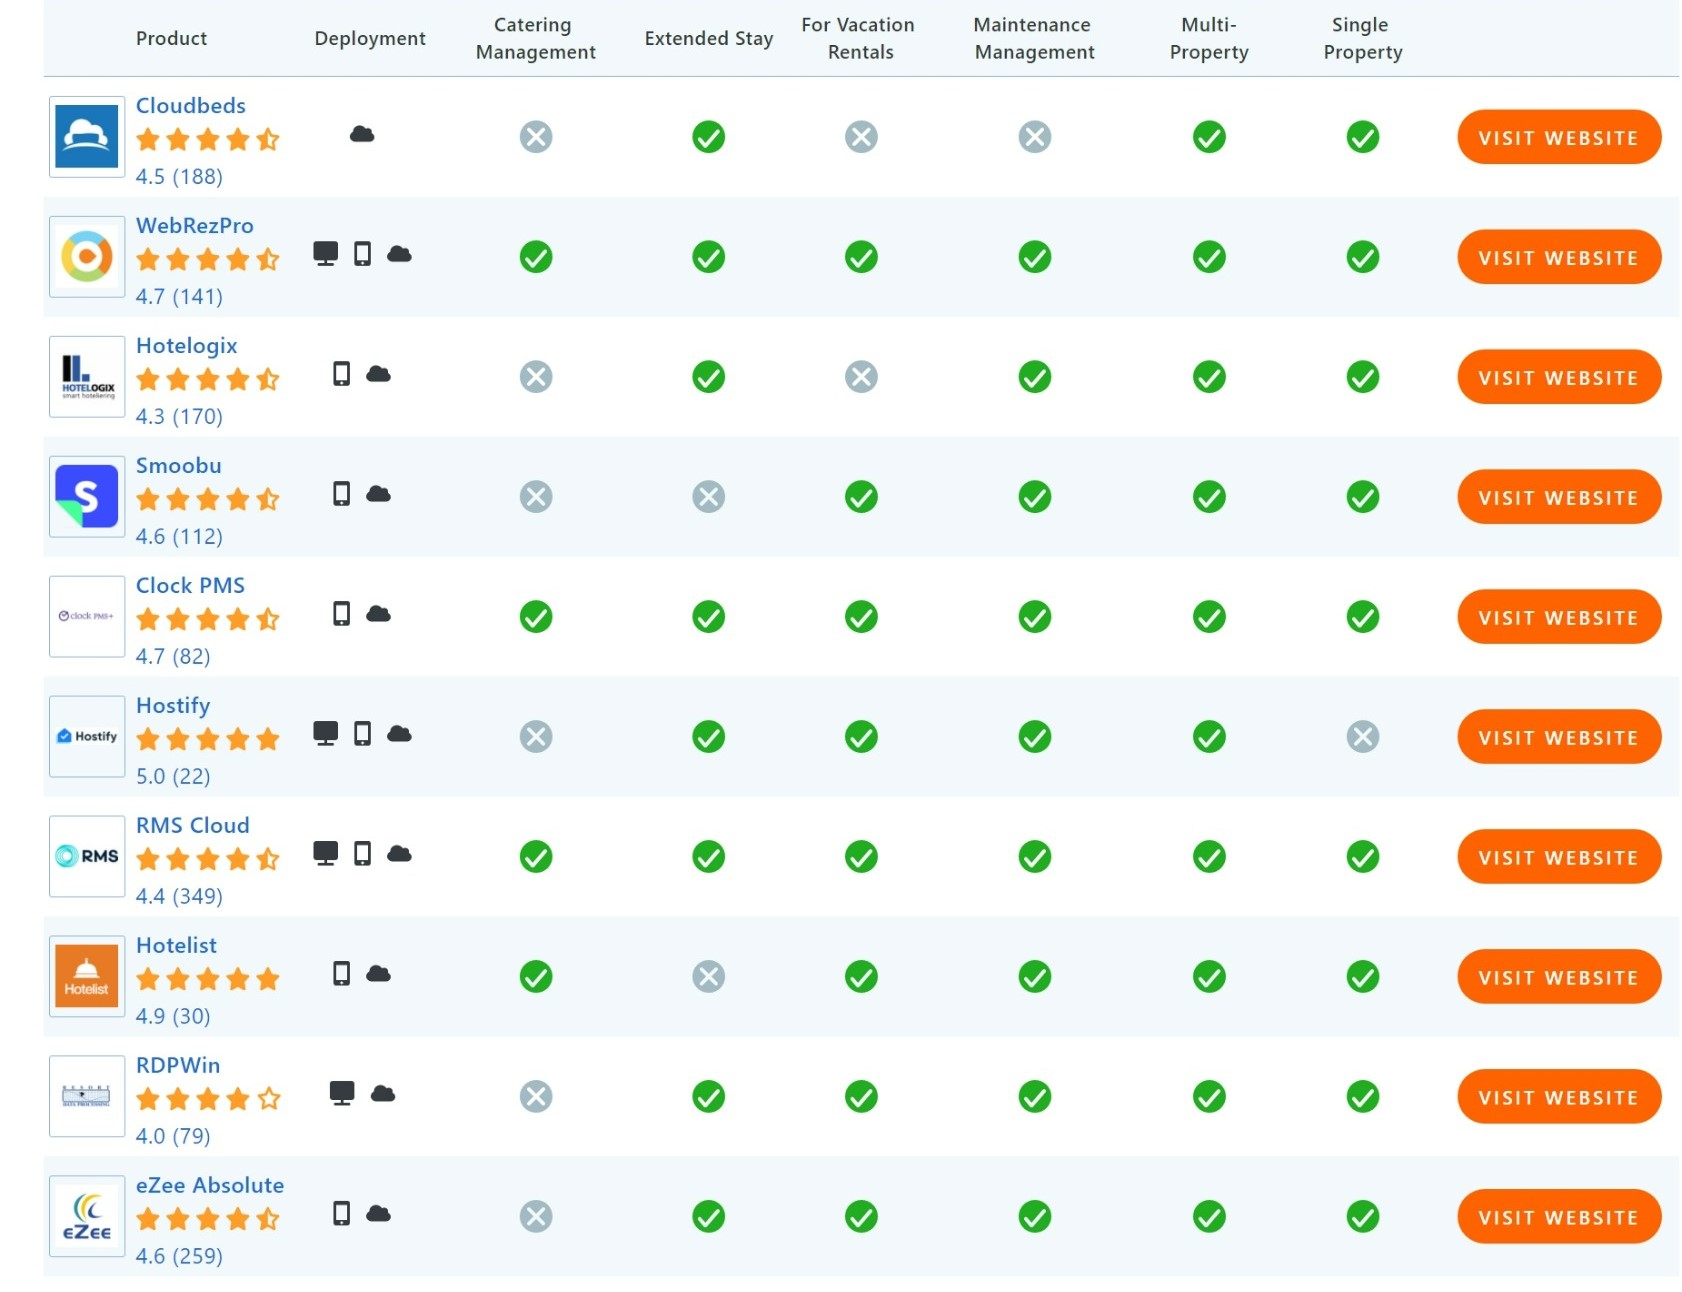Click Smoobu gray X under Extended Stay
The height and width of the screenshot is (1292, 1682).
point(708,497)
